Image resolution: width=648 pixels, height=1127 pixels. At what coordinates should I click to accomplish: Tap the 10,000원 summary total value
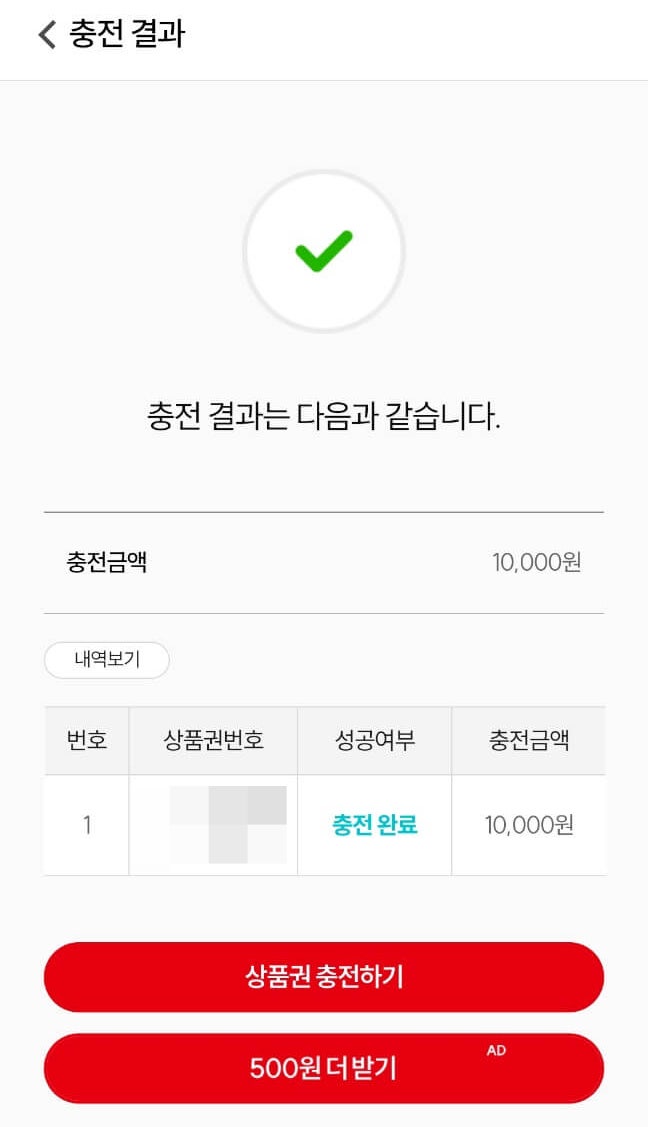(x=536, y=562)
